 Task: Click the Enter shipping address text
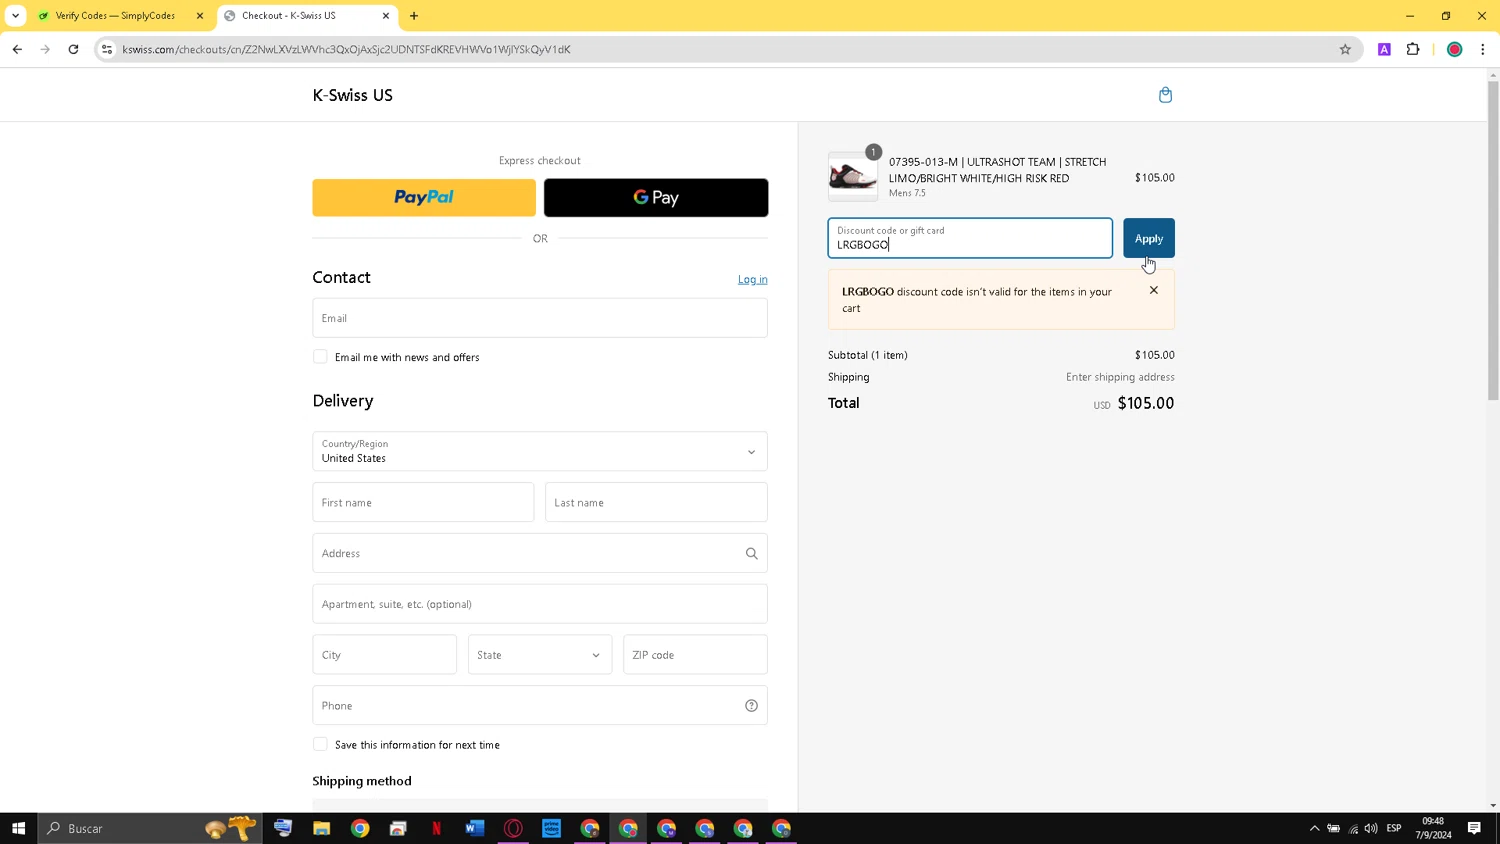pos(1120,377)
